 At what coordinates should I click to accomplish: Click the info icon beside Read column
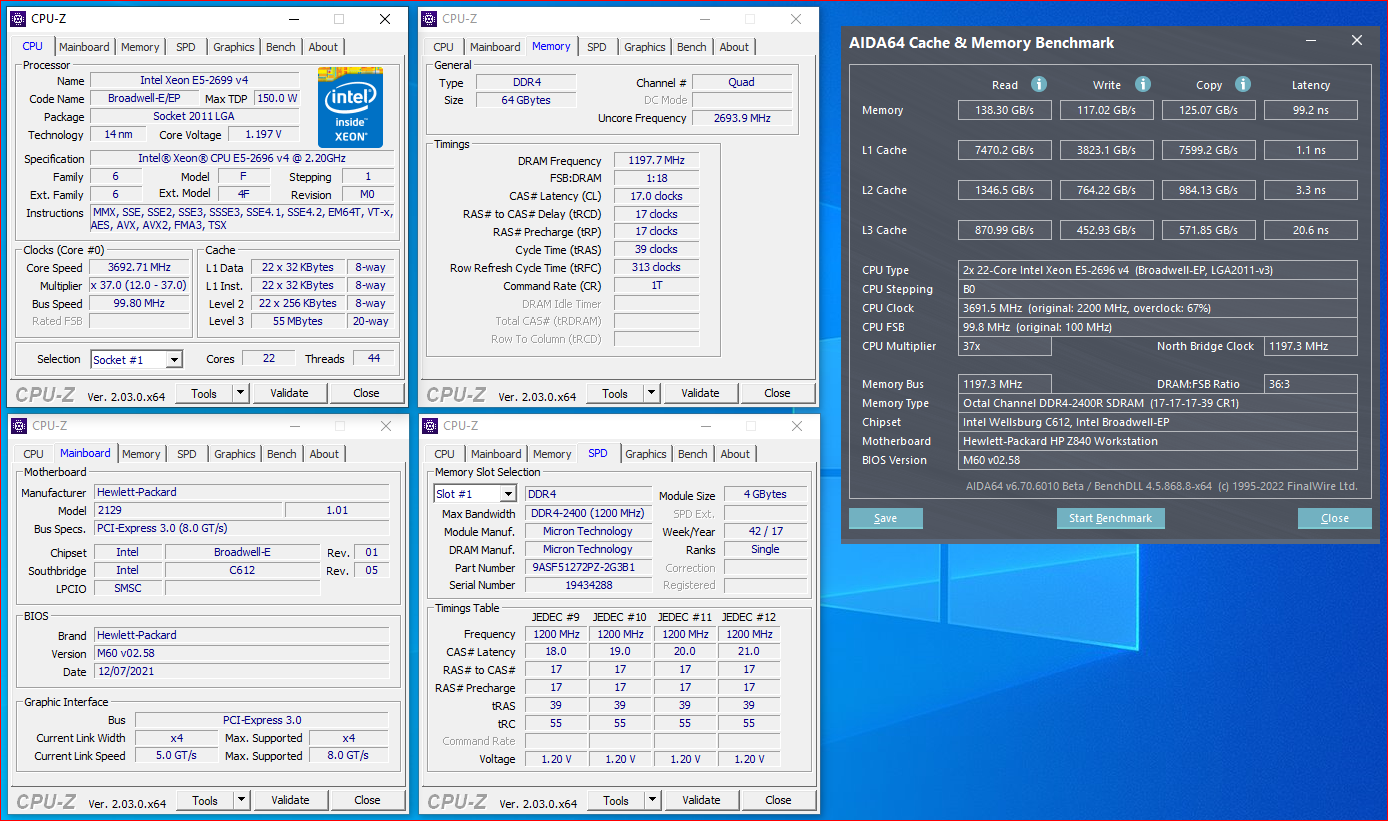(x=1039, y=85)
